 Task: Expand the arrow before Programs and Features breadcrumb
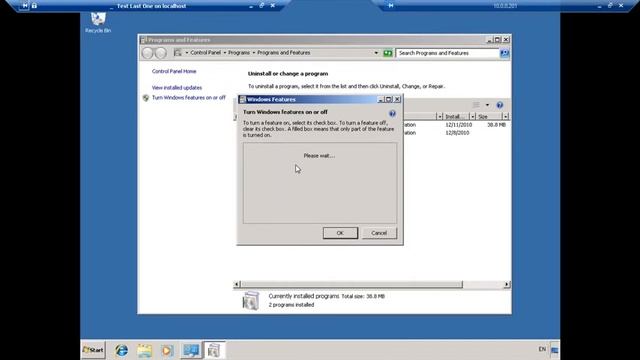pos(253,53)
